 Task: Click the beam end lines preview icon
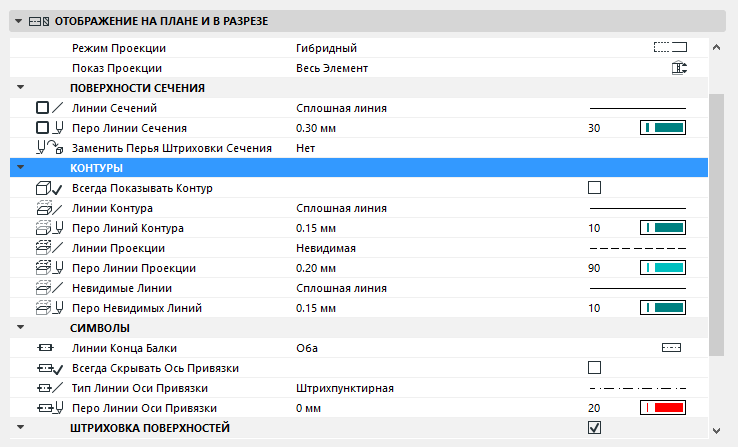671,348
